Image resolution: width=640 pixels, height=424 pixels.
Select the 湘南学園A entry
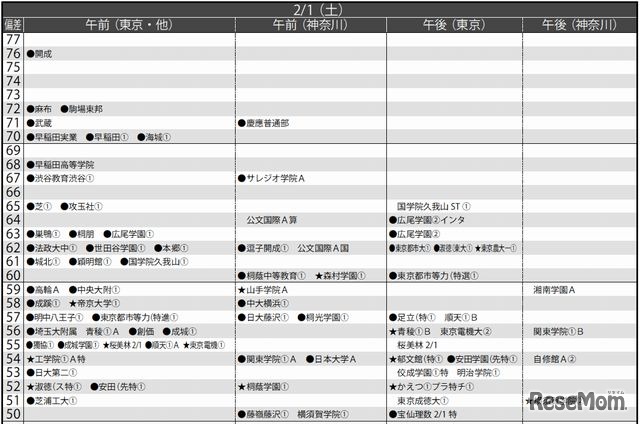[554, 290]
